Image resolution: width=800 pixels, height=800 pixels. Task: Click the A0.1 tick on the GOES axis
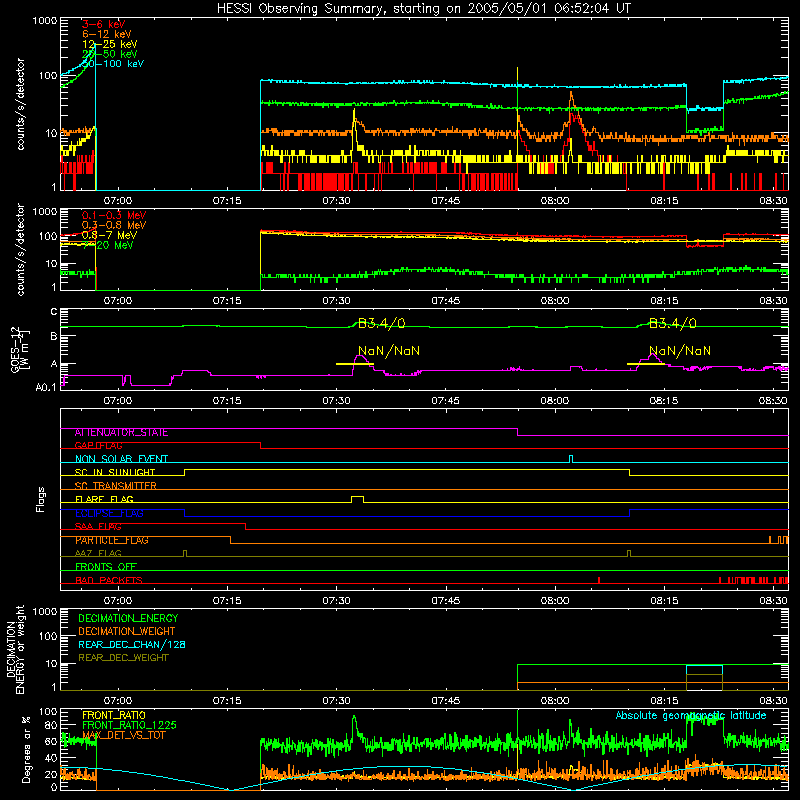[46, 387]
